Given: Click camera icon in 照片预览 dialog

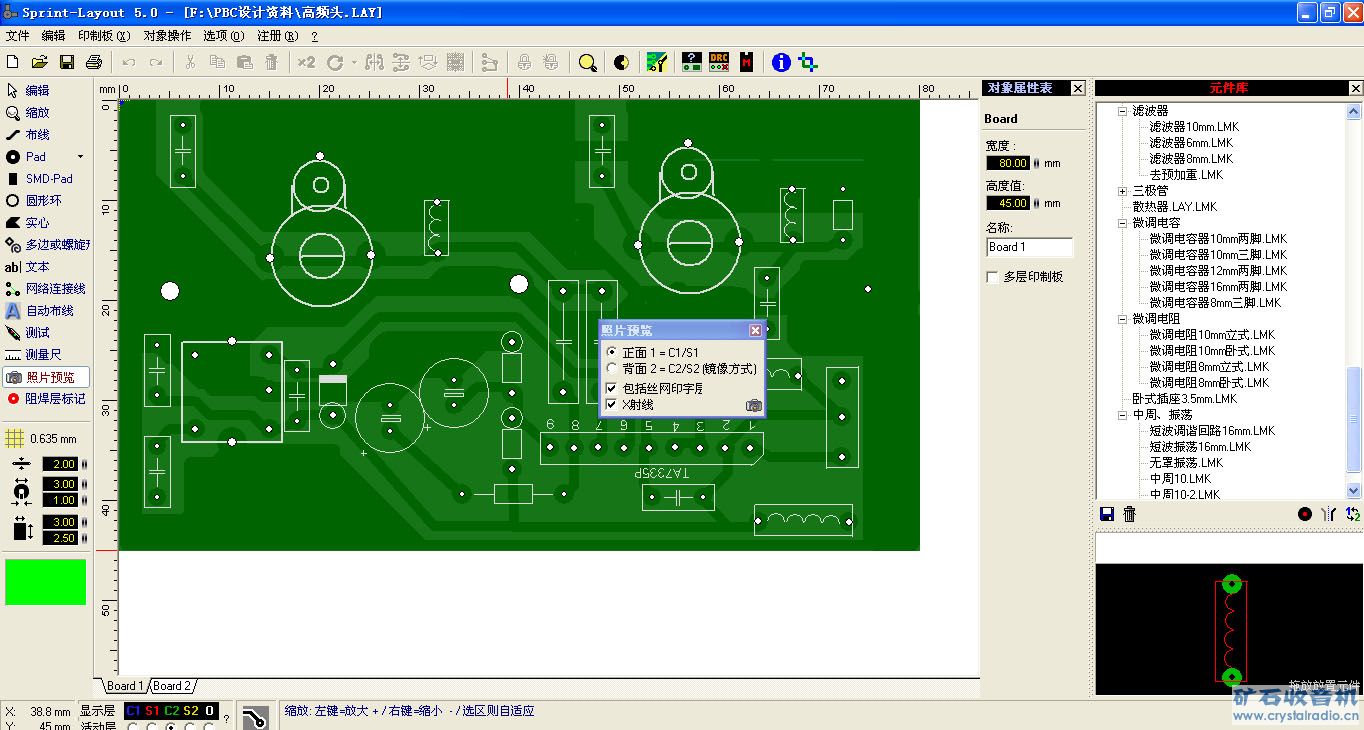Looking at the screenshot, I should coord(754,405).
